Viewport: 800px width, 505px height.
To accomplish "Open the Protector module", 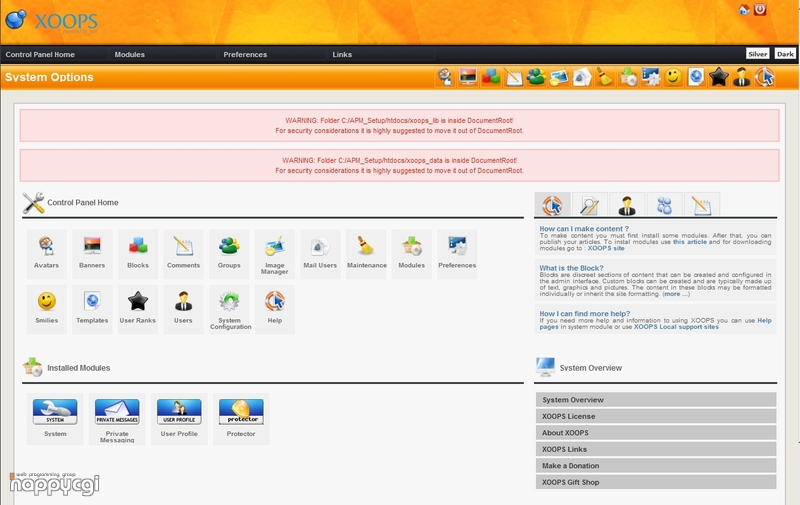I will click(241, 419).
